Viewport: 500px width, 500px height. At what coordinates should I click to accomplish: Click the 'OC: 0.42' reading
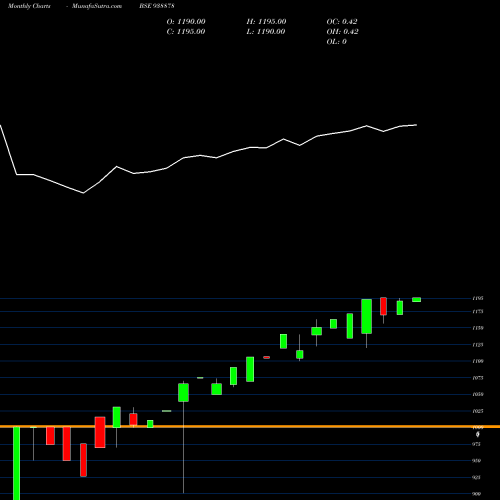pyautogui.click(x=342, y=22)
